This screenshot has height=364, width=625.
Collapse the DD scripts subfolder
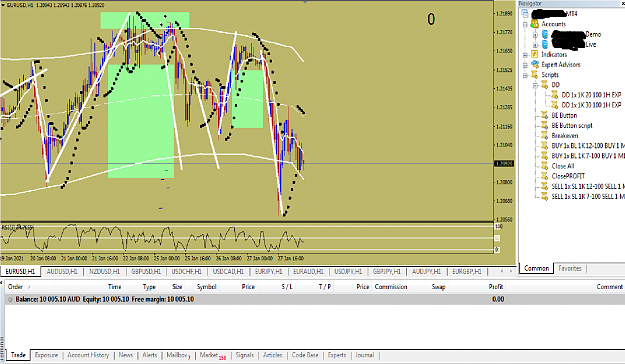[x=535, y=85]
